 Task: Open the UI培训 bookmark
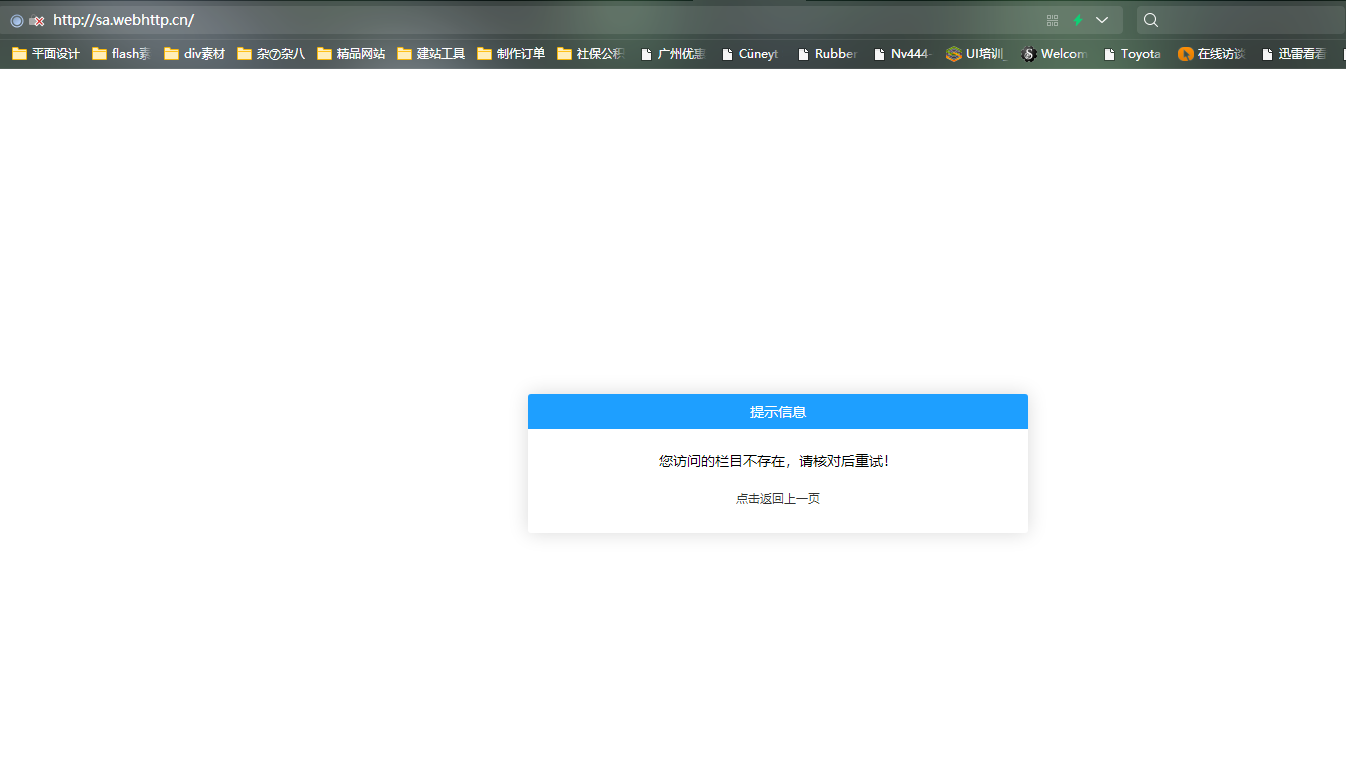pyautogui.click(x=976, y=54)
